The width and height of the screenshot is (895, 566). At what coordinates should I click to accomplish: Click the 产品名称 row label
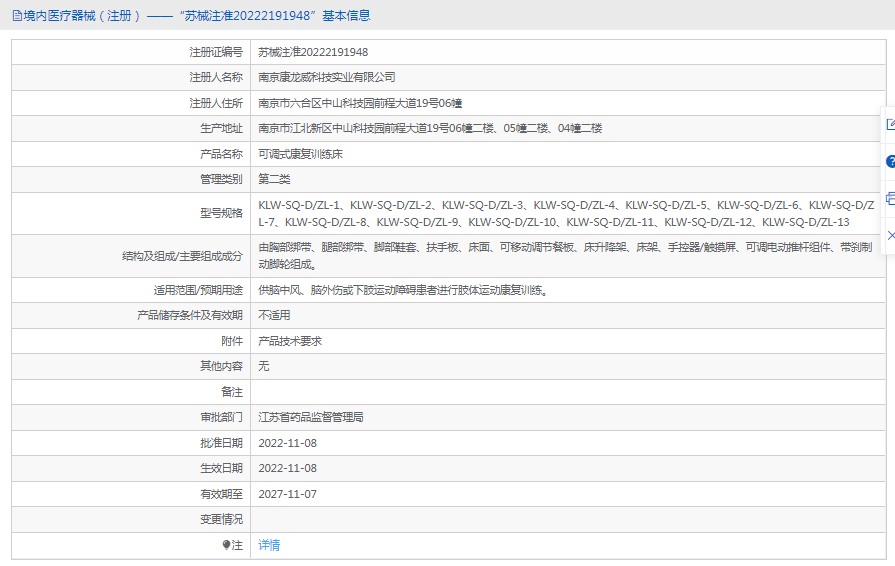tap(221, 154)
